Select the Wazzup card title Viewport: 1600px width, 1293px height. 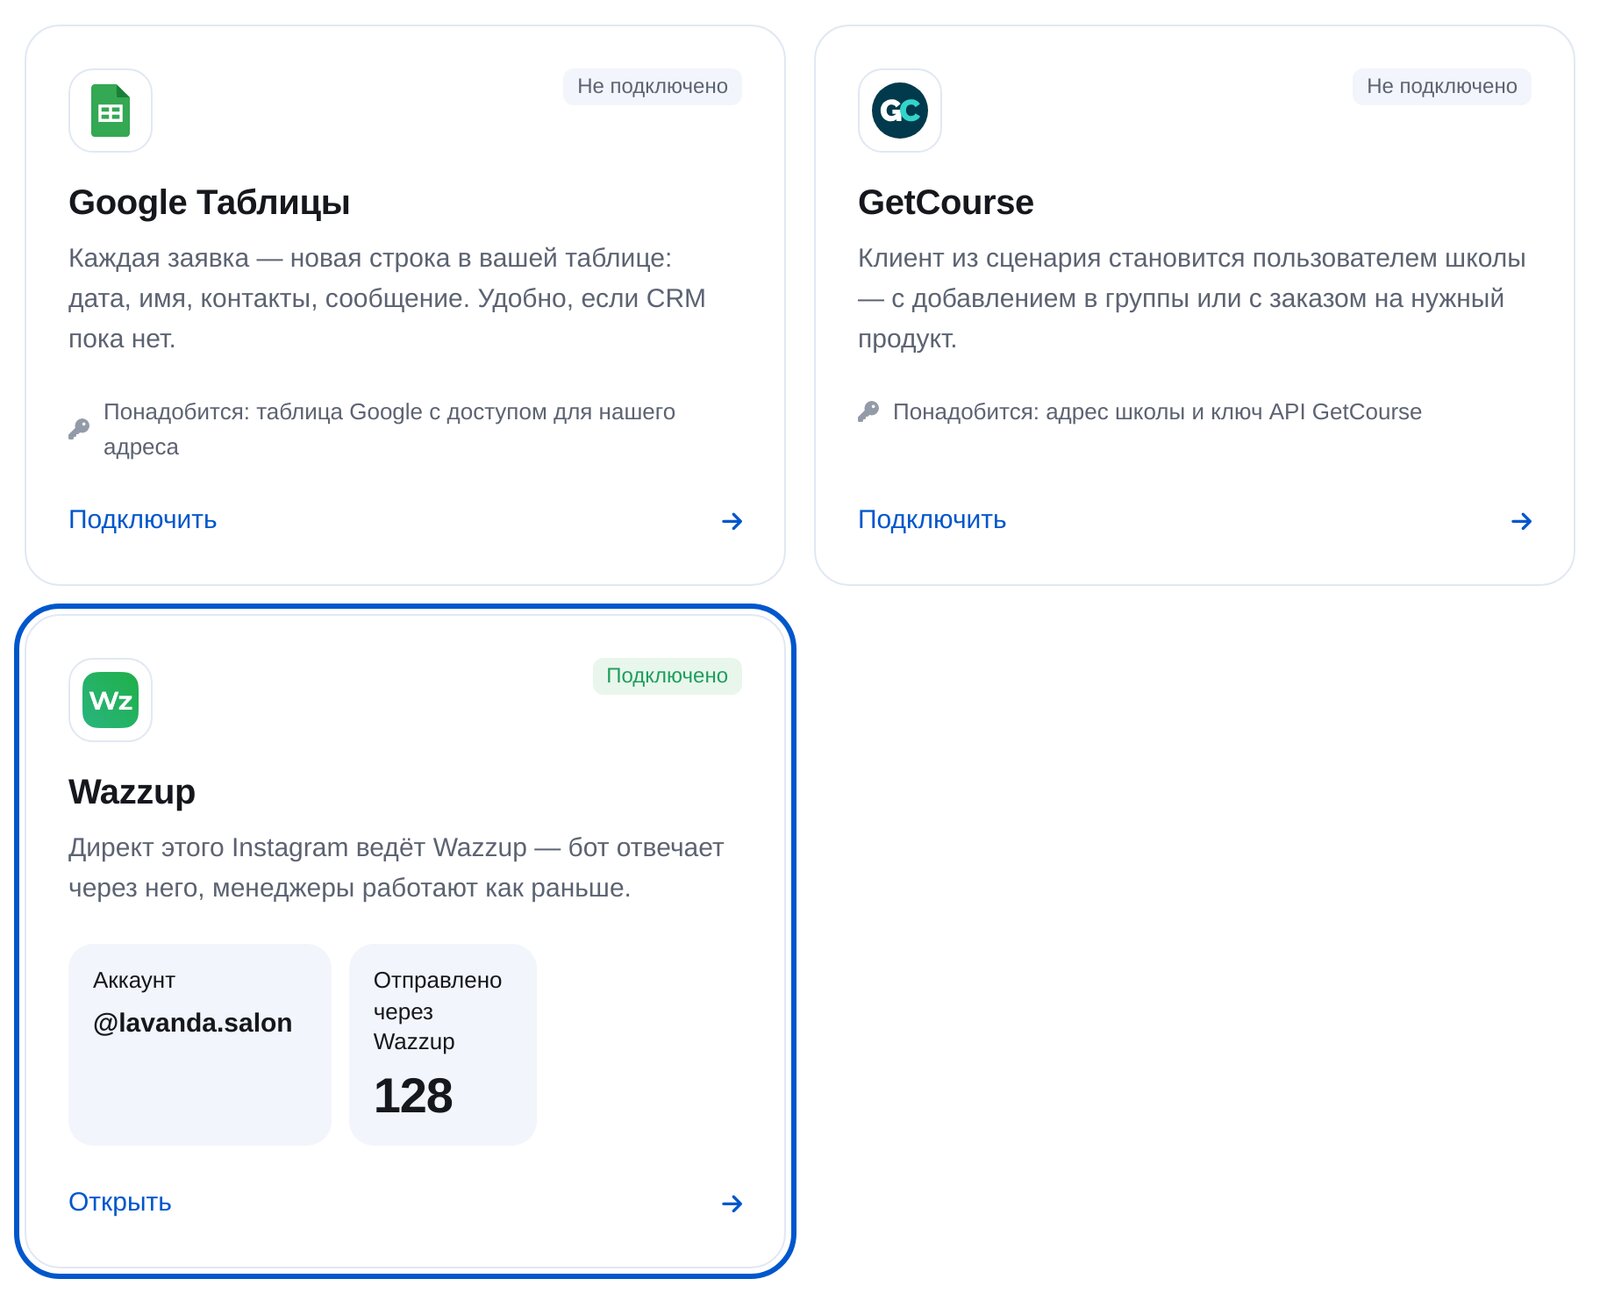(x=132, y=792)
